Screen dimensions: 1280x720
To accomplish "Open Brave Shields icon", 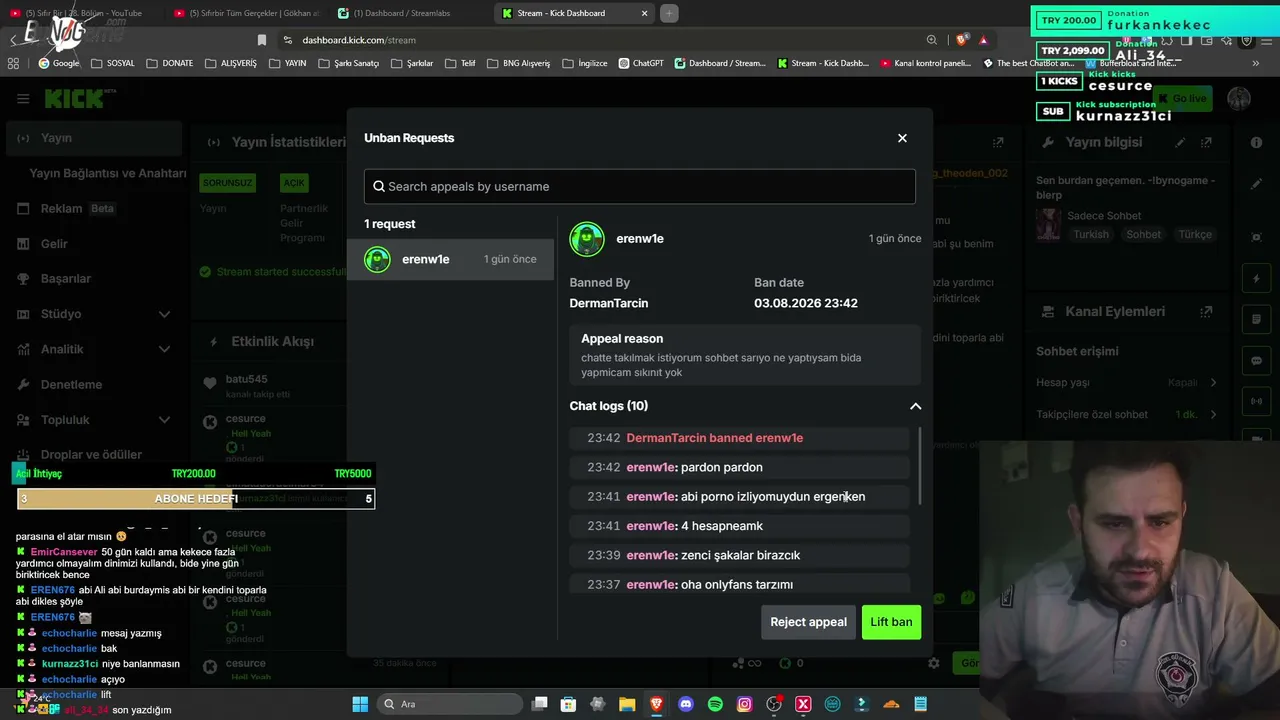I will click(x=962, y=40).
